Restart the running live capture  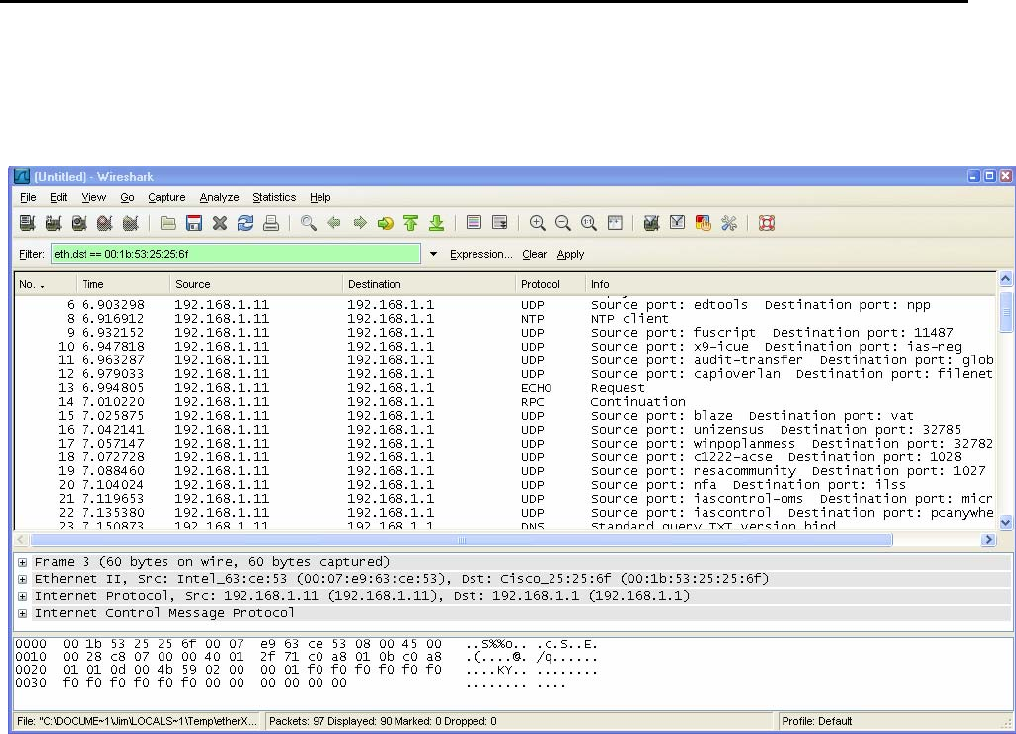(x=130, y=224)
